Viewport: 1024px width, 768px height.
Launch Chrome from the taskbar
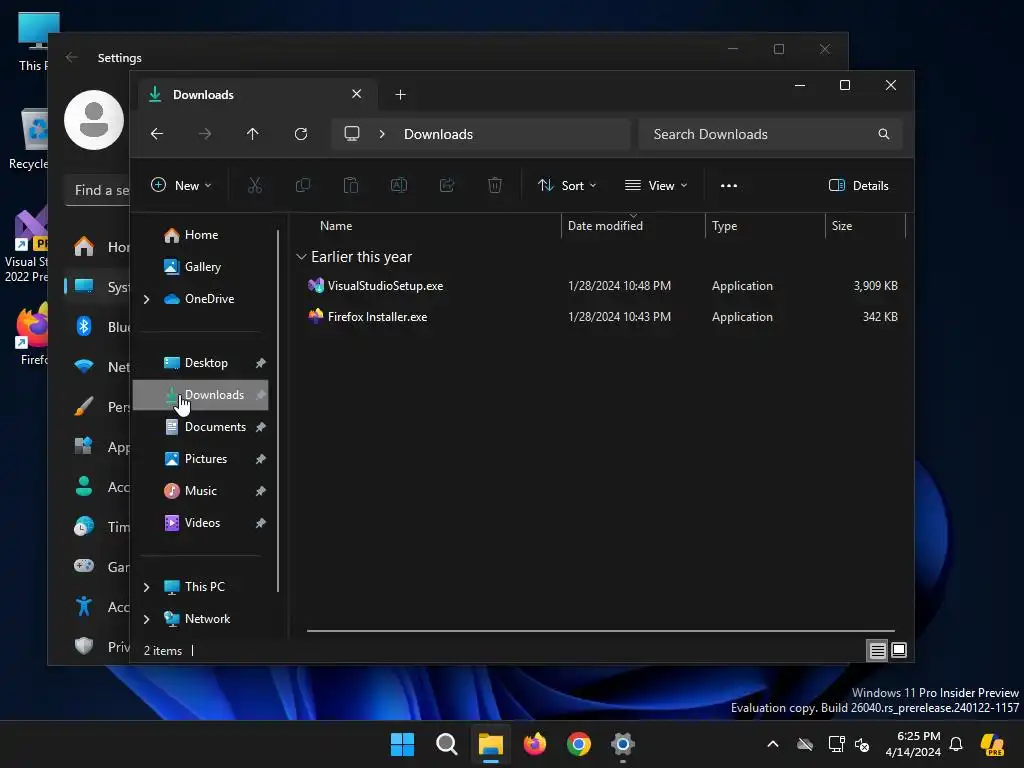[x=579, y=744]
